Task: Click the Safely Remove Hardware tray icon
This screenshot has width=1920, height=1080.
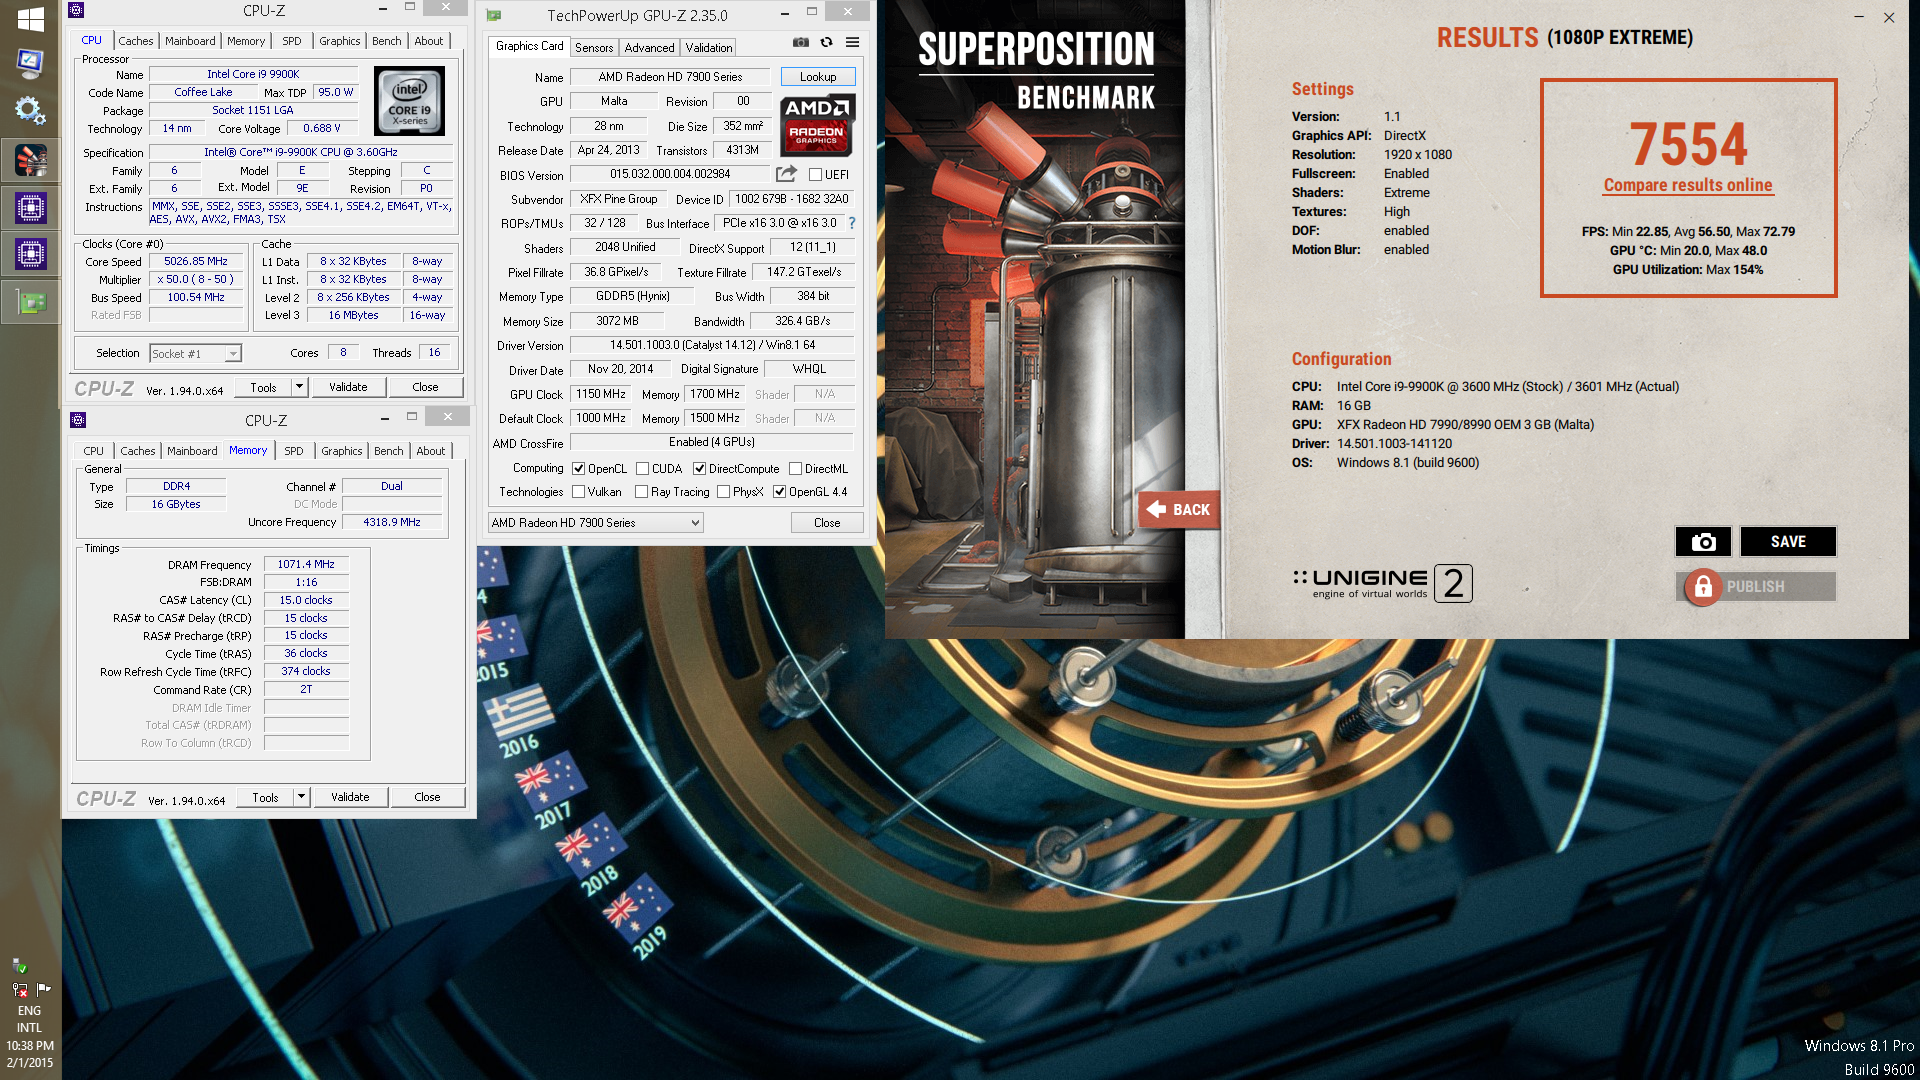Action: (x=19, y=966)
